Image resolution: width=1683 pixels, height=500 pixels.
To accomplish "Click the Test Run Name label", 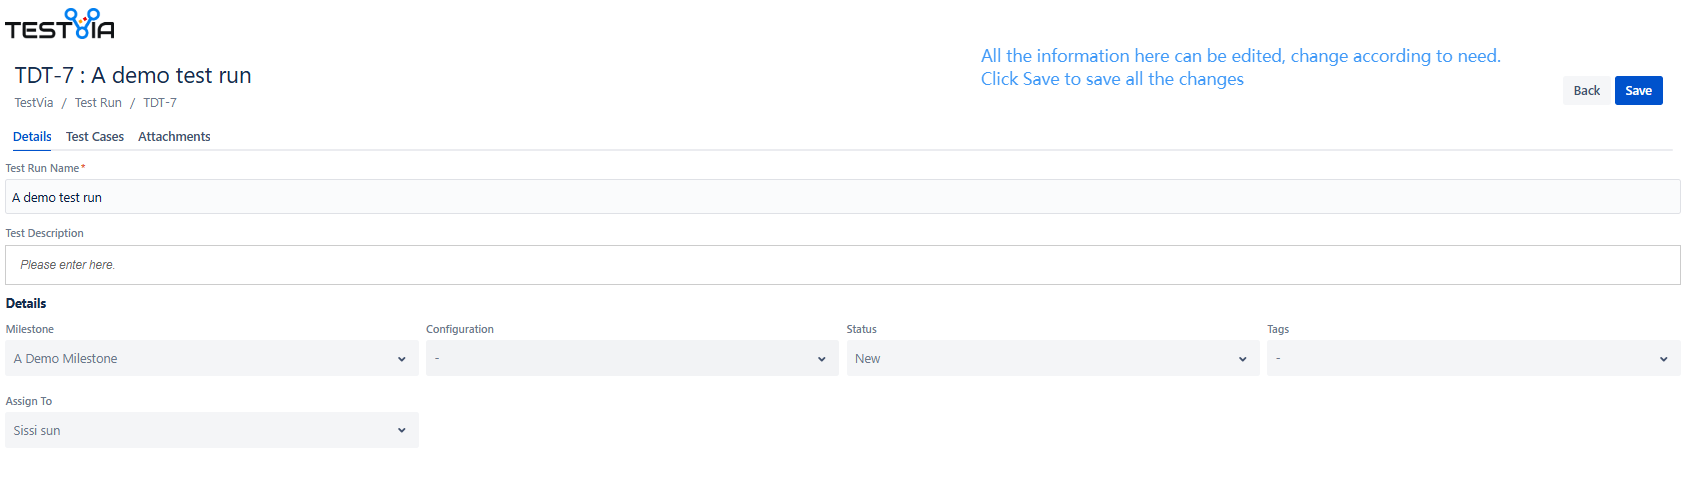I will (43, 168).
